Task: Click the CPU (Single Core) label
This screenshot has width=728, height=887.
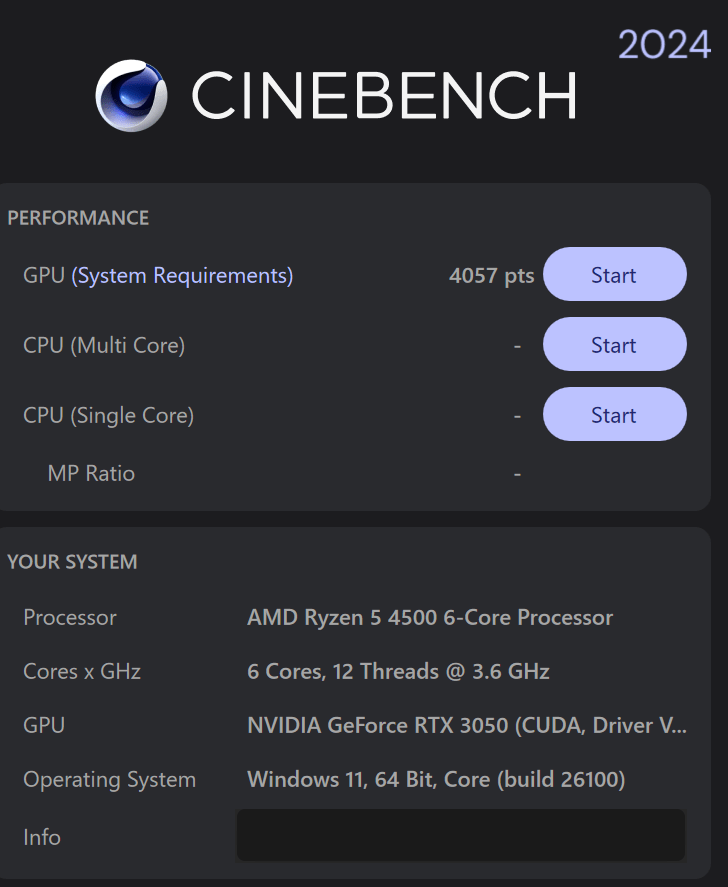Action: coord(109,416)
